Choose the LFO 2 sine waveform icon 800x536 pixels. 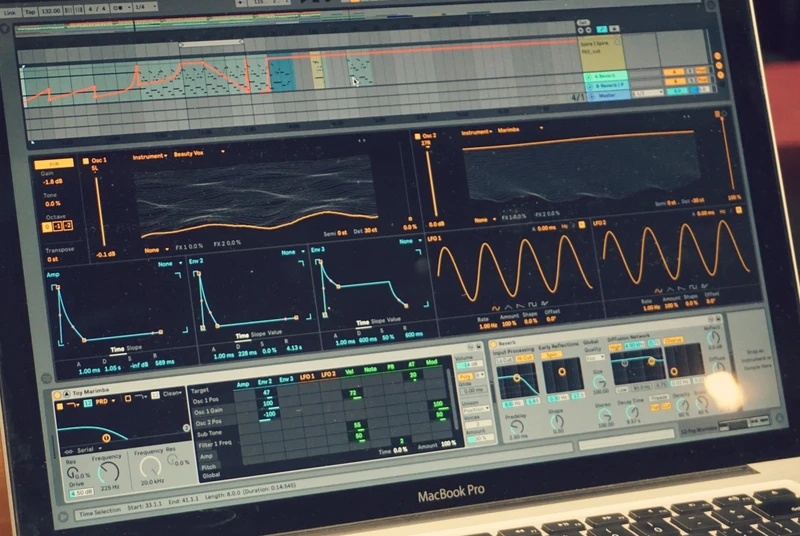tap(659, 290)
